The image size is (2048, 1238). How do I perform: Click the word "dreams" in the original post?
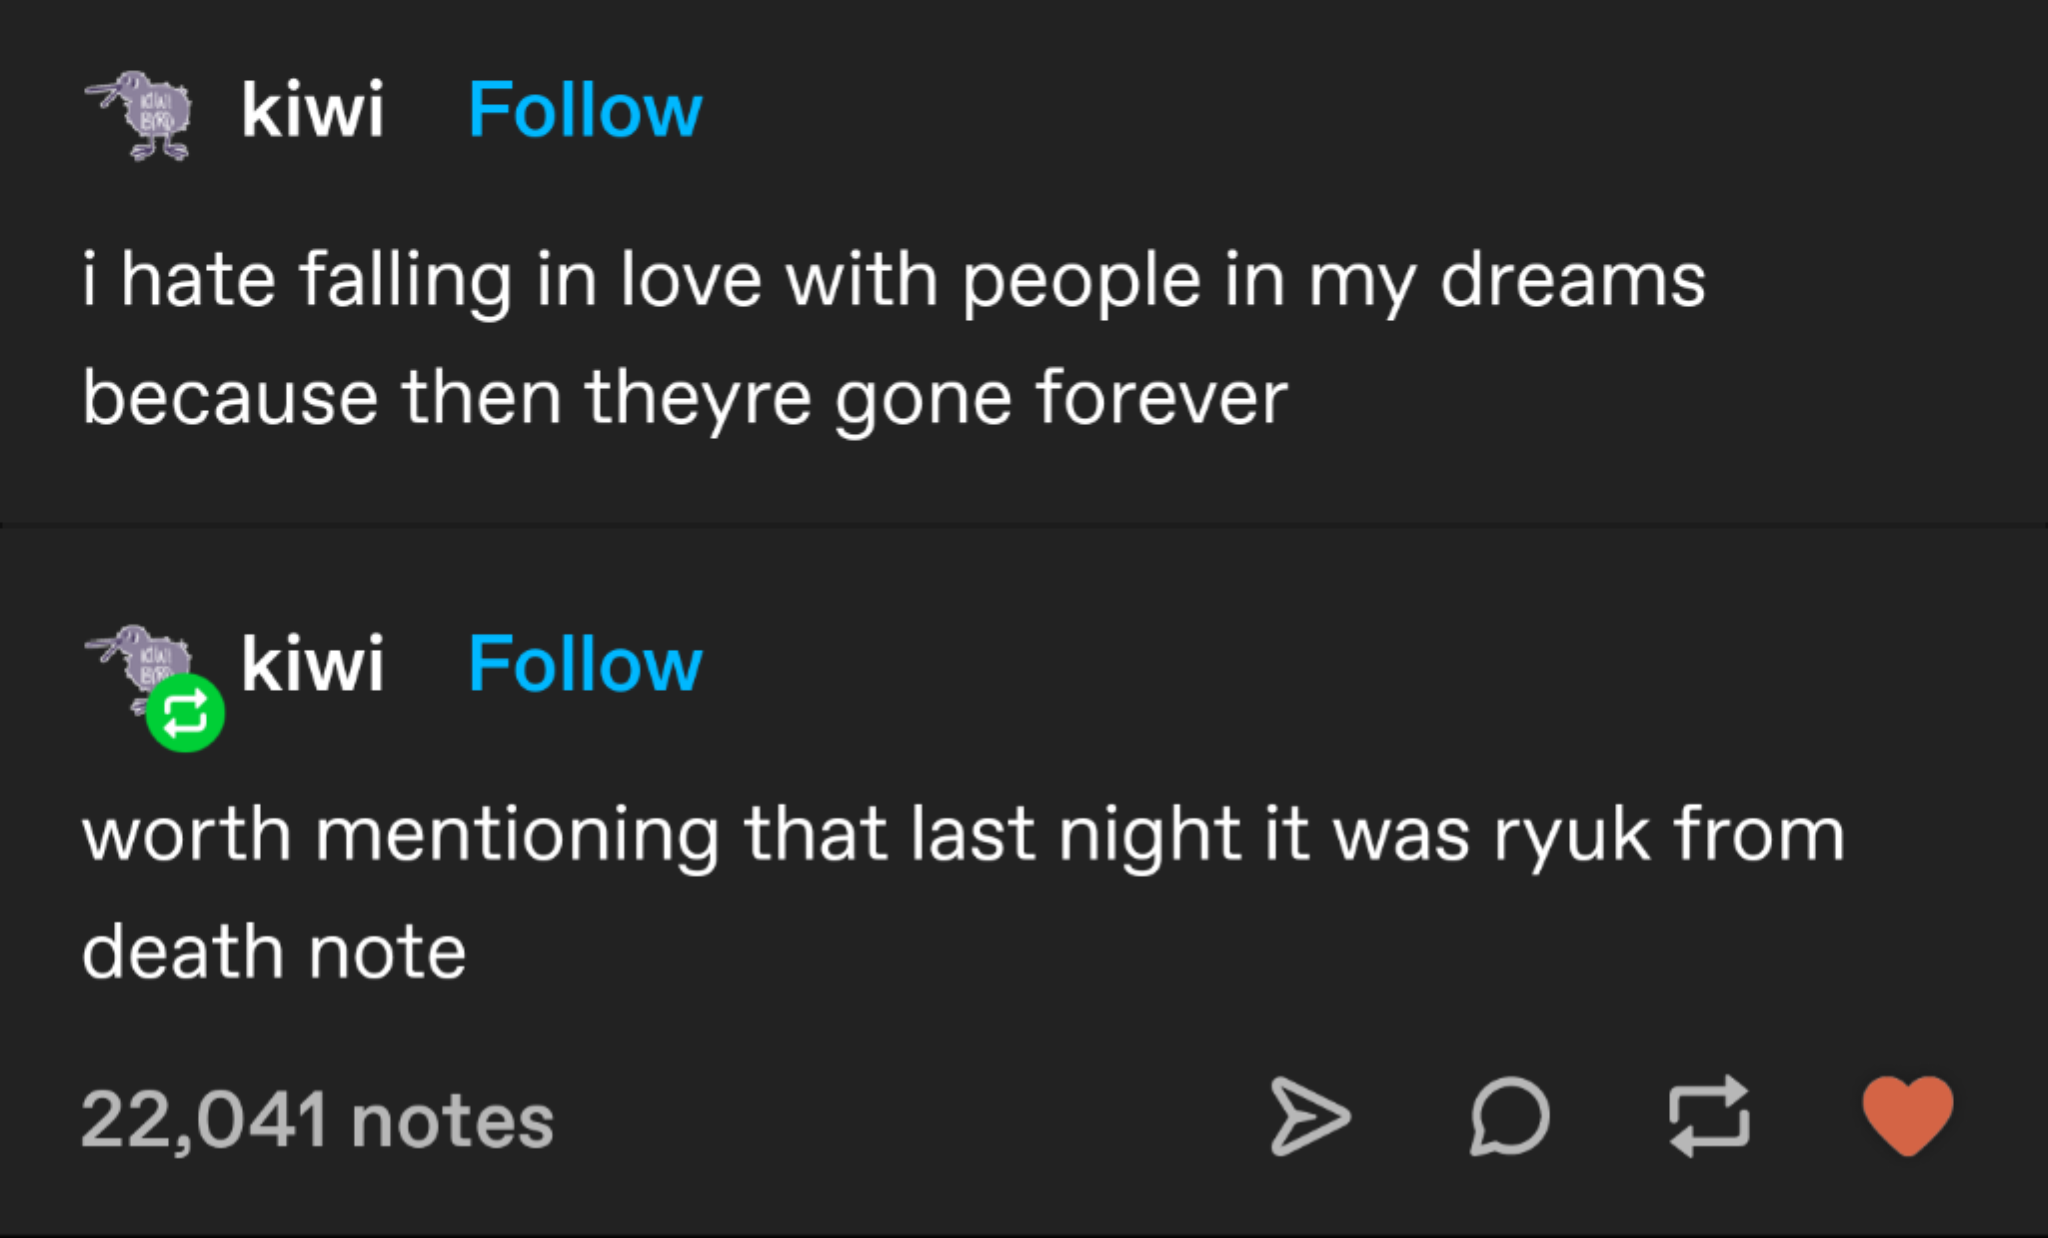pyautogui.click(x=1572, y=281)
